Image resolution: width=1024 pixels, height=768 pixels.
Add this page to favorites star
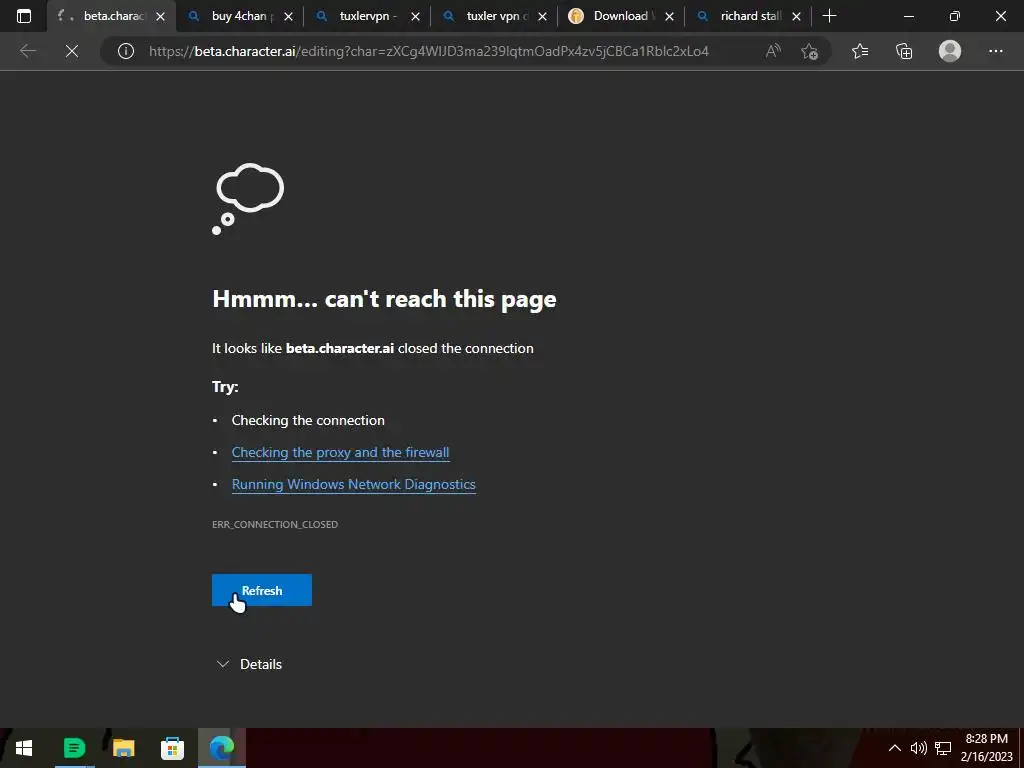pyautogui.click(x=810, y=51)
